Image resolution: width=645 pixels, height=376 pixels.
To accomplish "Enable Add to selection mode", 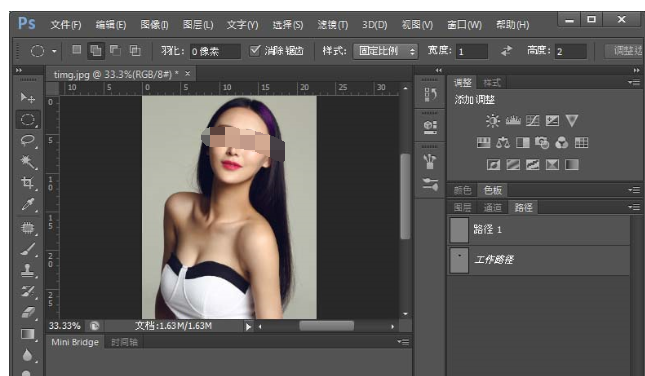I will (95, 51).
